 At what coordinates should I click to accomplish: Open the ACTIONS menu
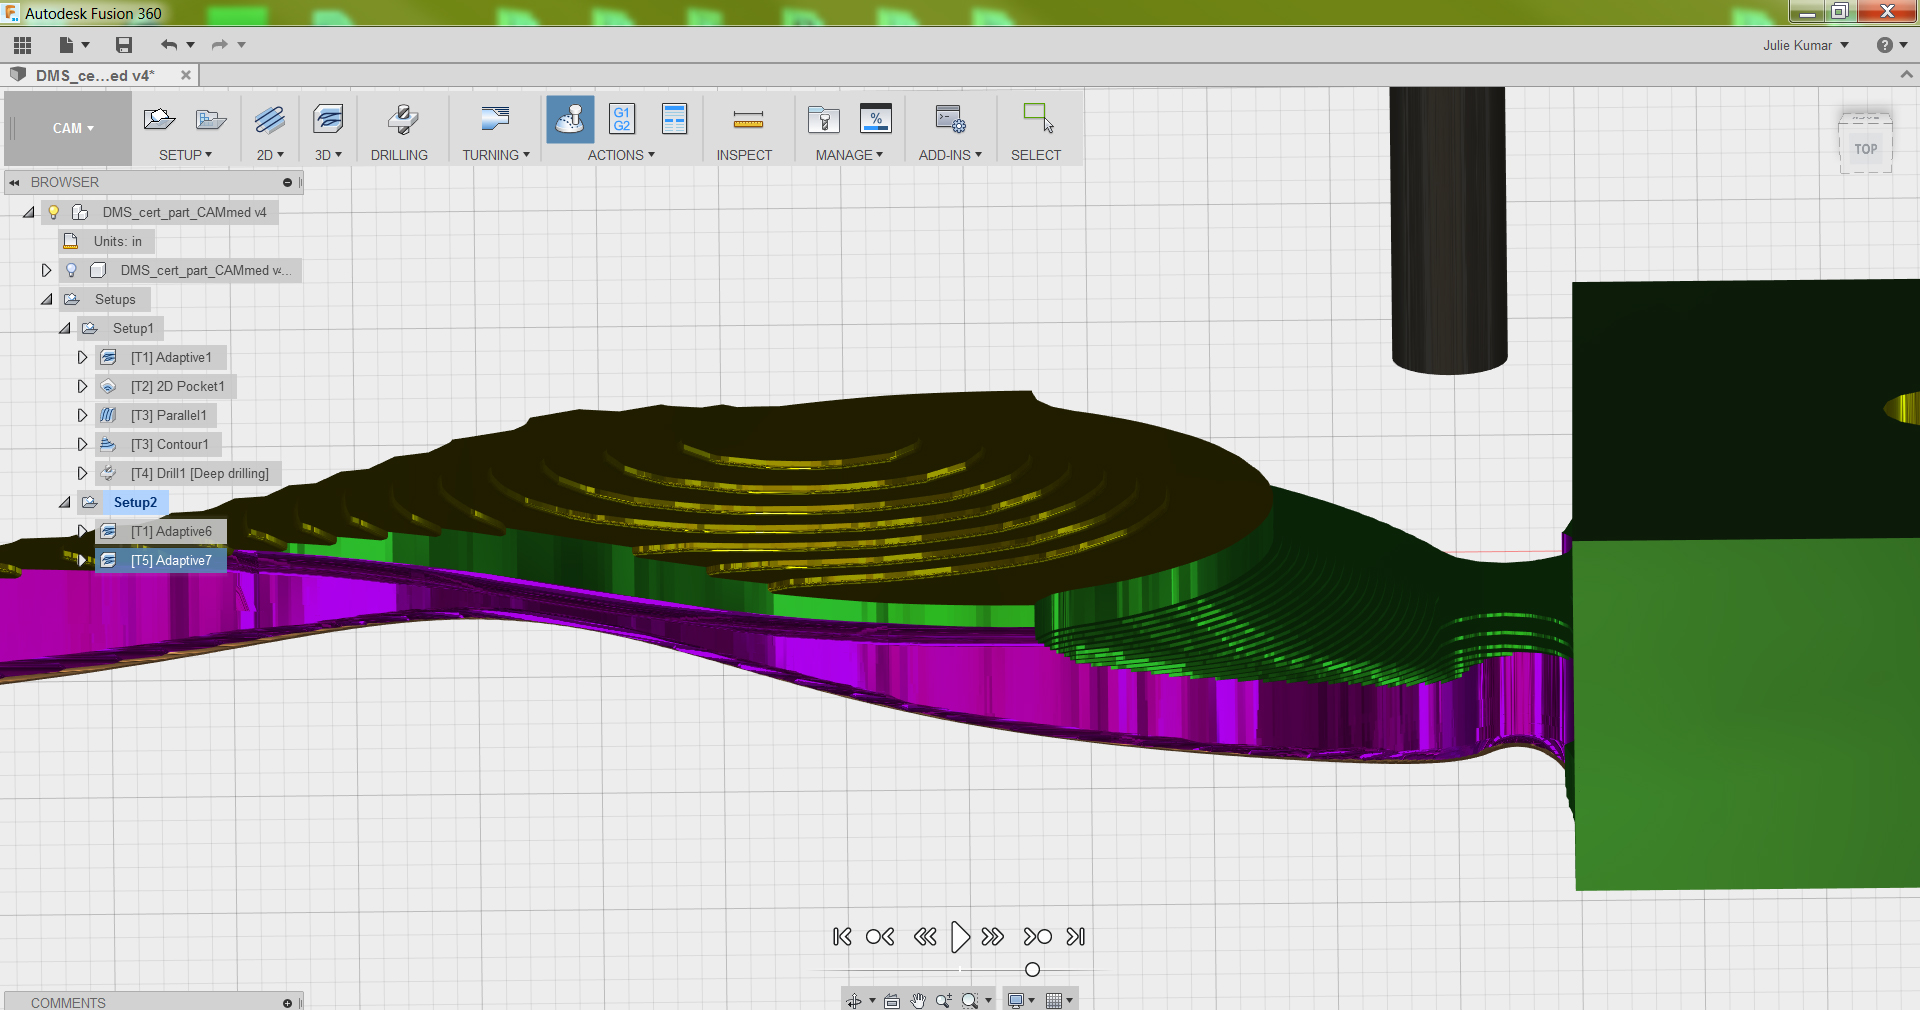(621, 155)
